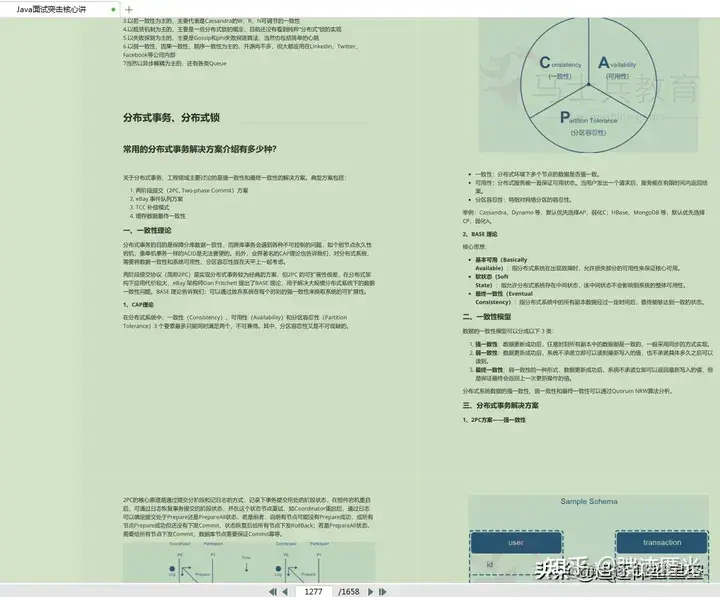Click the list item 缓存数据最终一致性
The width and height of the screenshot is (720, 597).
(160, 216)
